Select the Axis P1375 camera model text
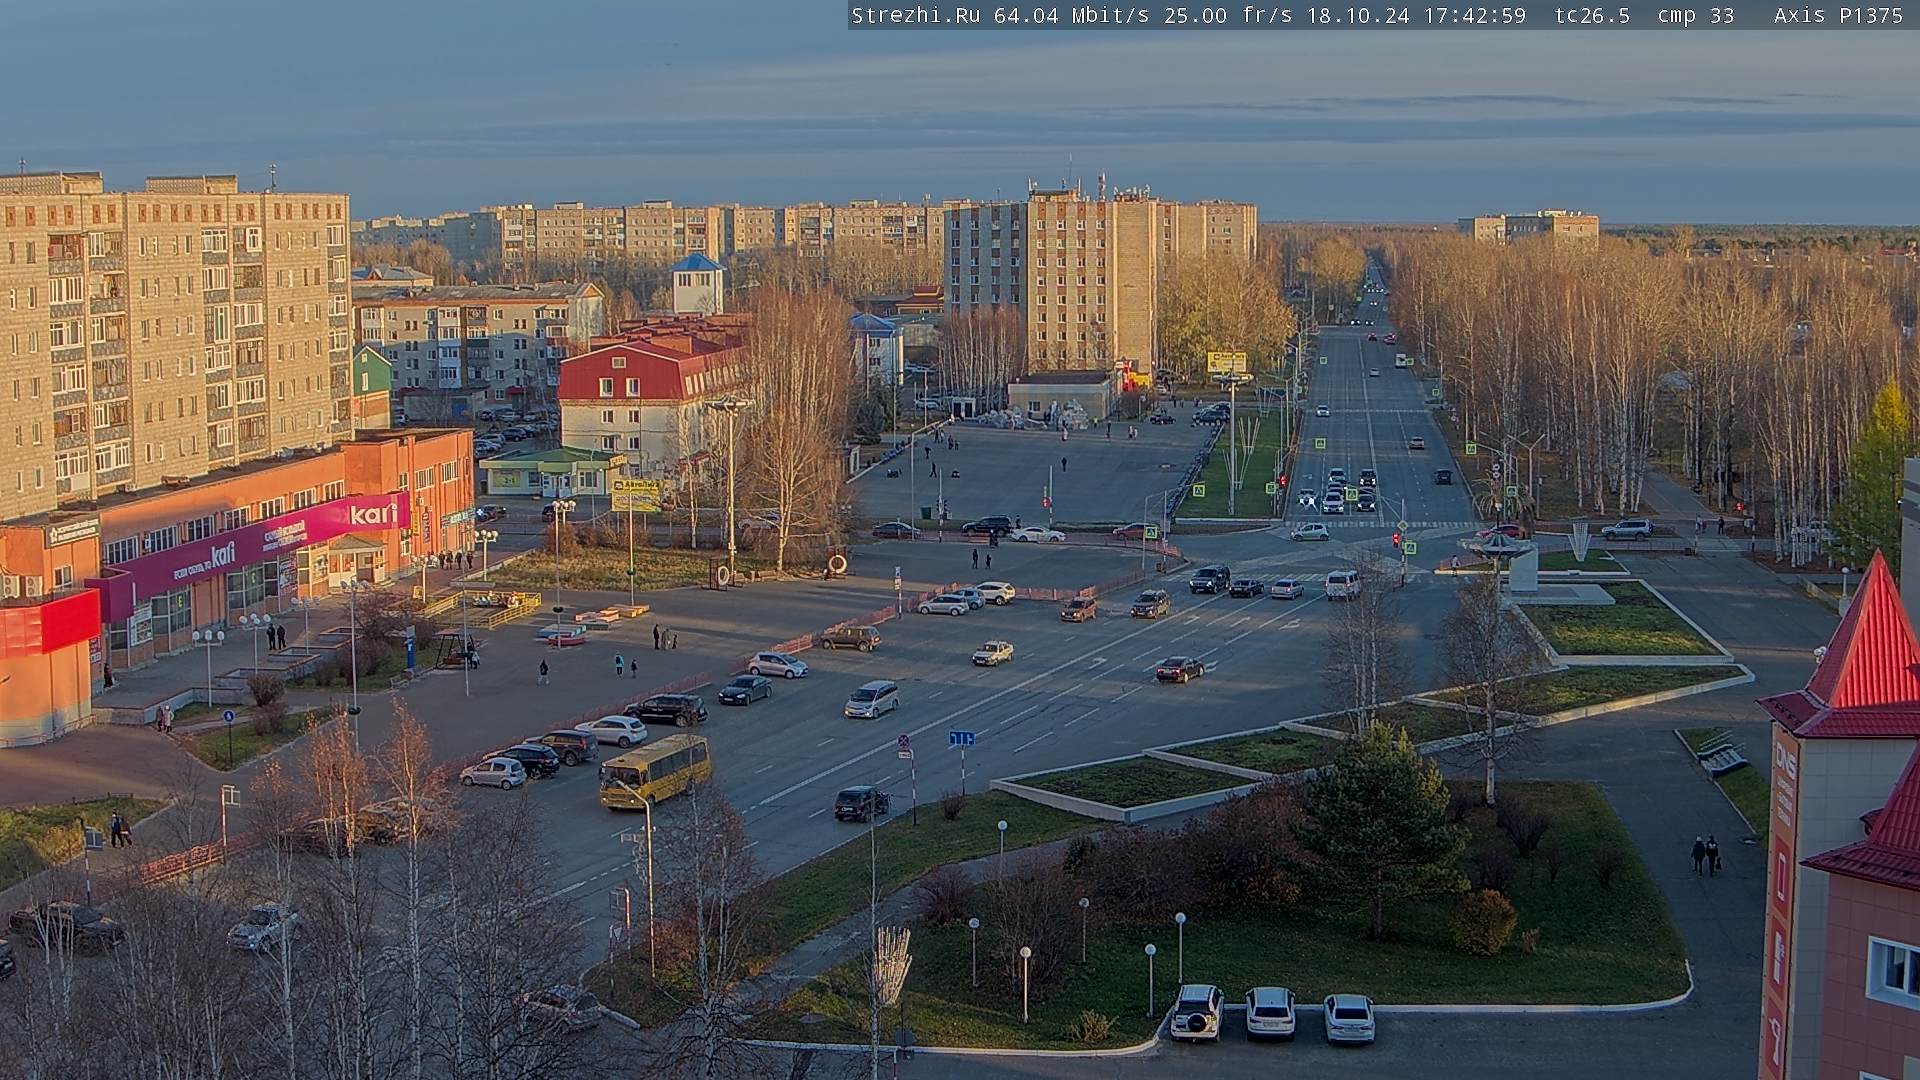Viewport: 1920px width, 1080px height. click(x=1838, y=15)
